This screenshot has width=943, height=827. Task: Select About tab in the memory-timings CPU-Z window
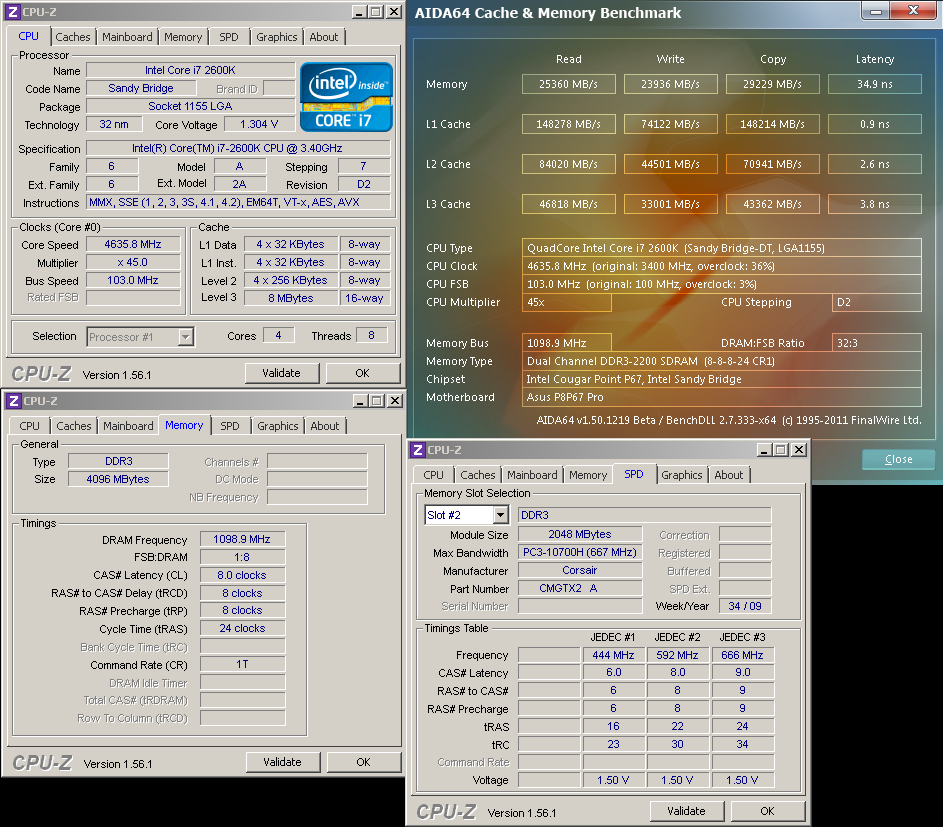[325, 426]
